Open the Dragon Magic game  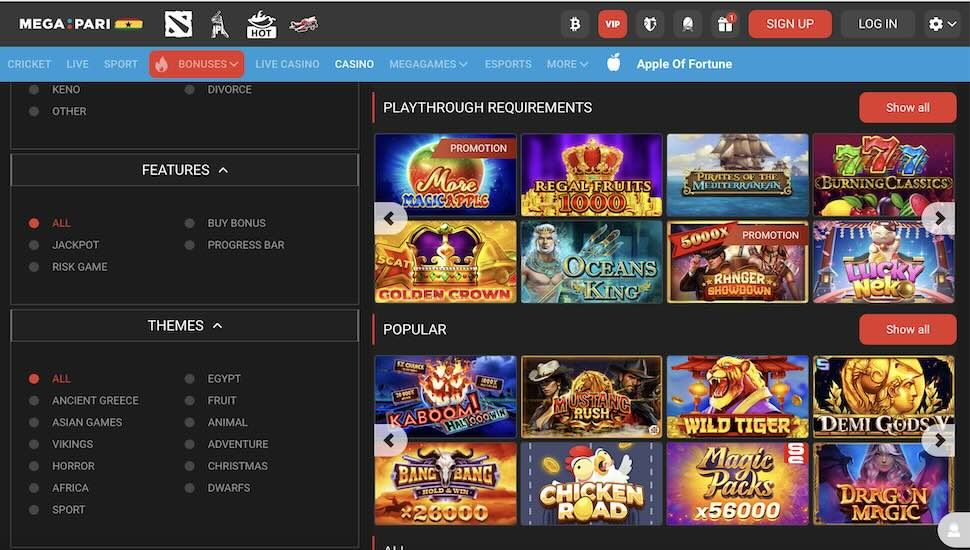tap(883, 484)
